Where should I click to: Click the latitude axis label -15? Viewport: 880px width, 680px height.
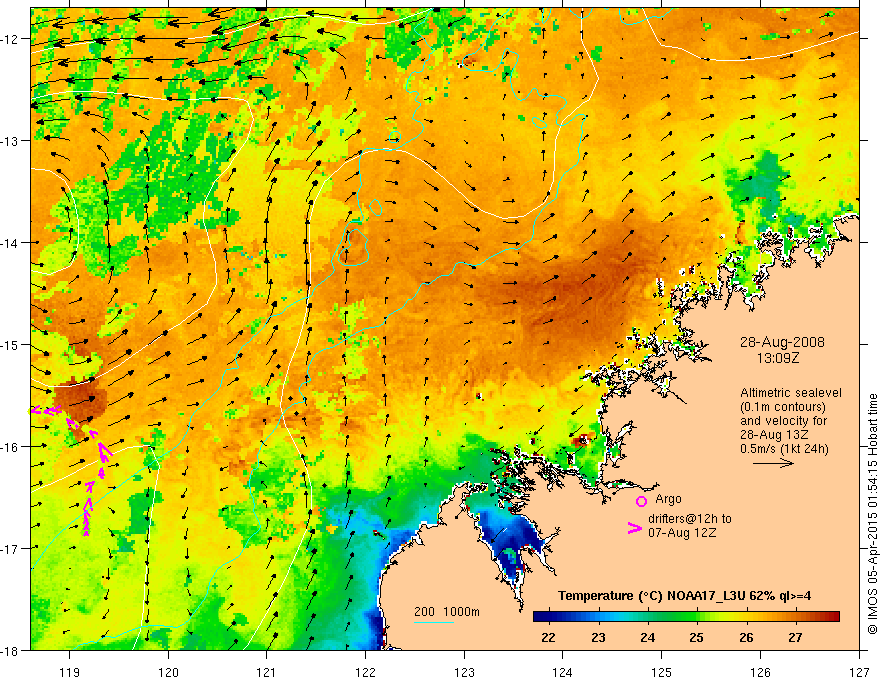pos(10,344)
